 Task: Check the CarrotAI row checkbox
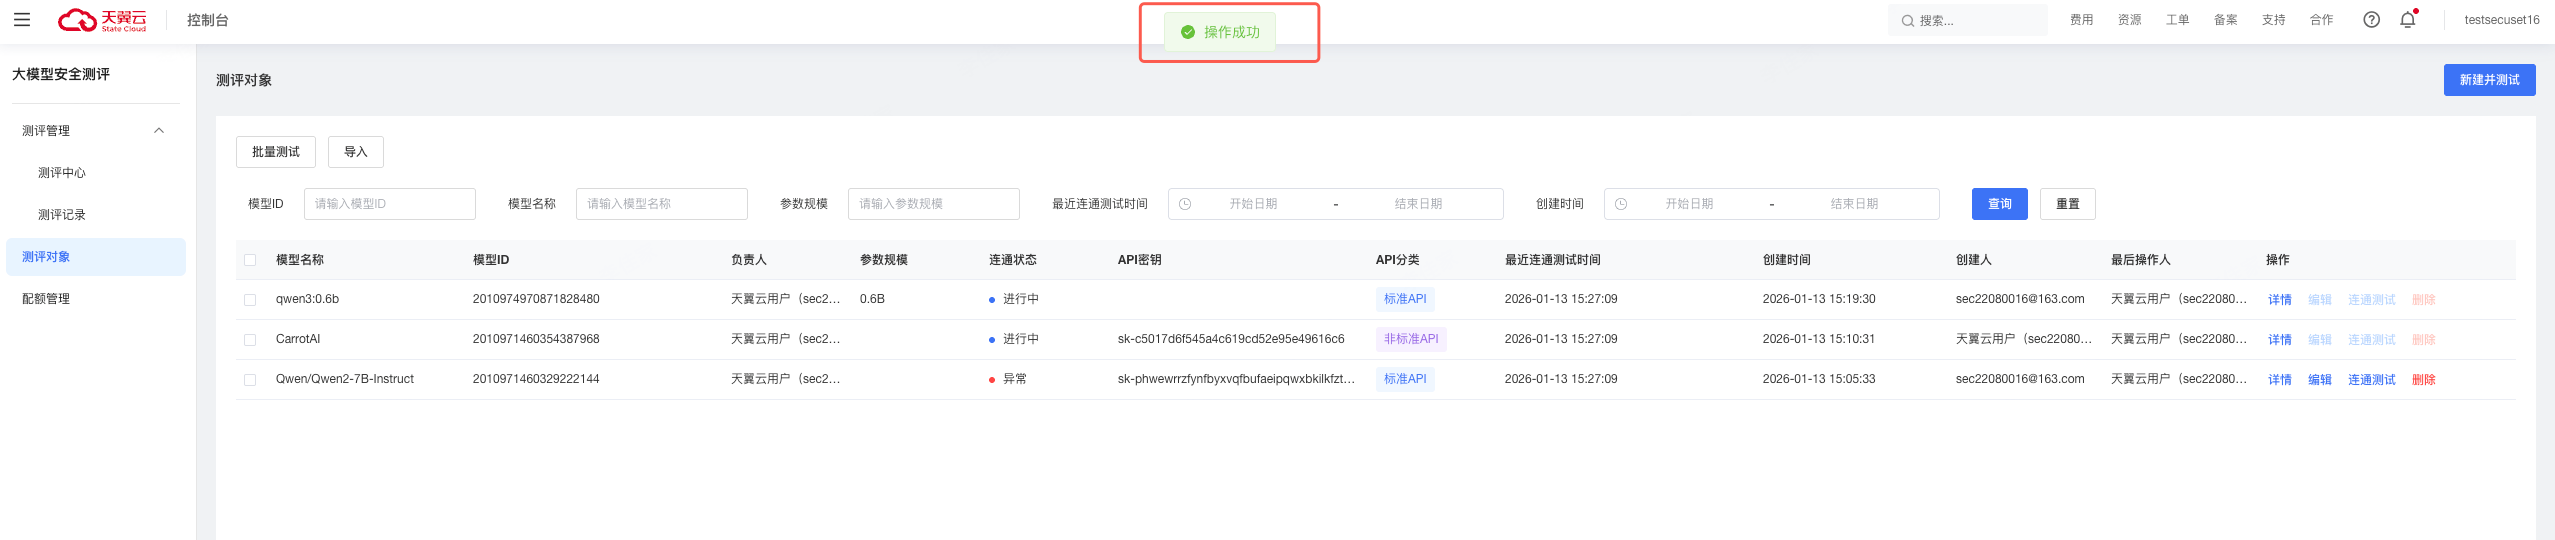tap(250, 340)
